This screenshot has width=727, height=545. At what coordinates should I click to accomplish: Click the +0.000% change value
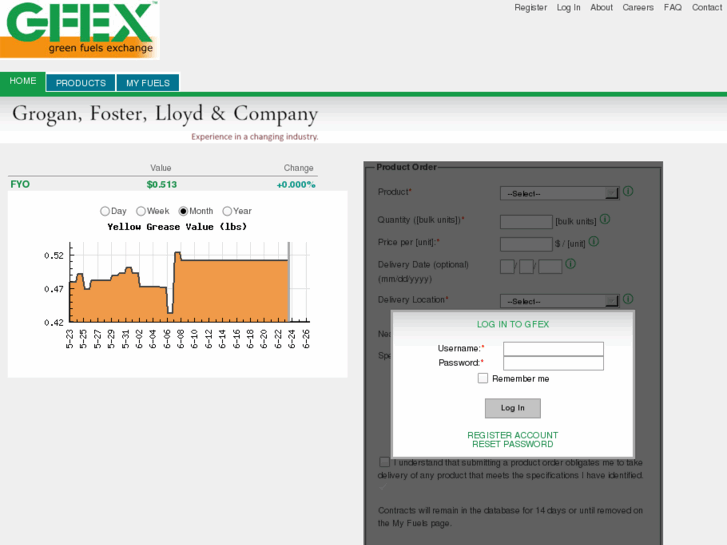tap(296, 185)
